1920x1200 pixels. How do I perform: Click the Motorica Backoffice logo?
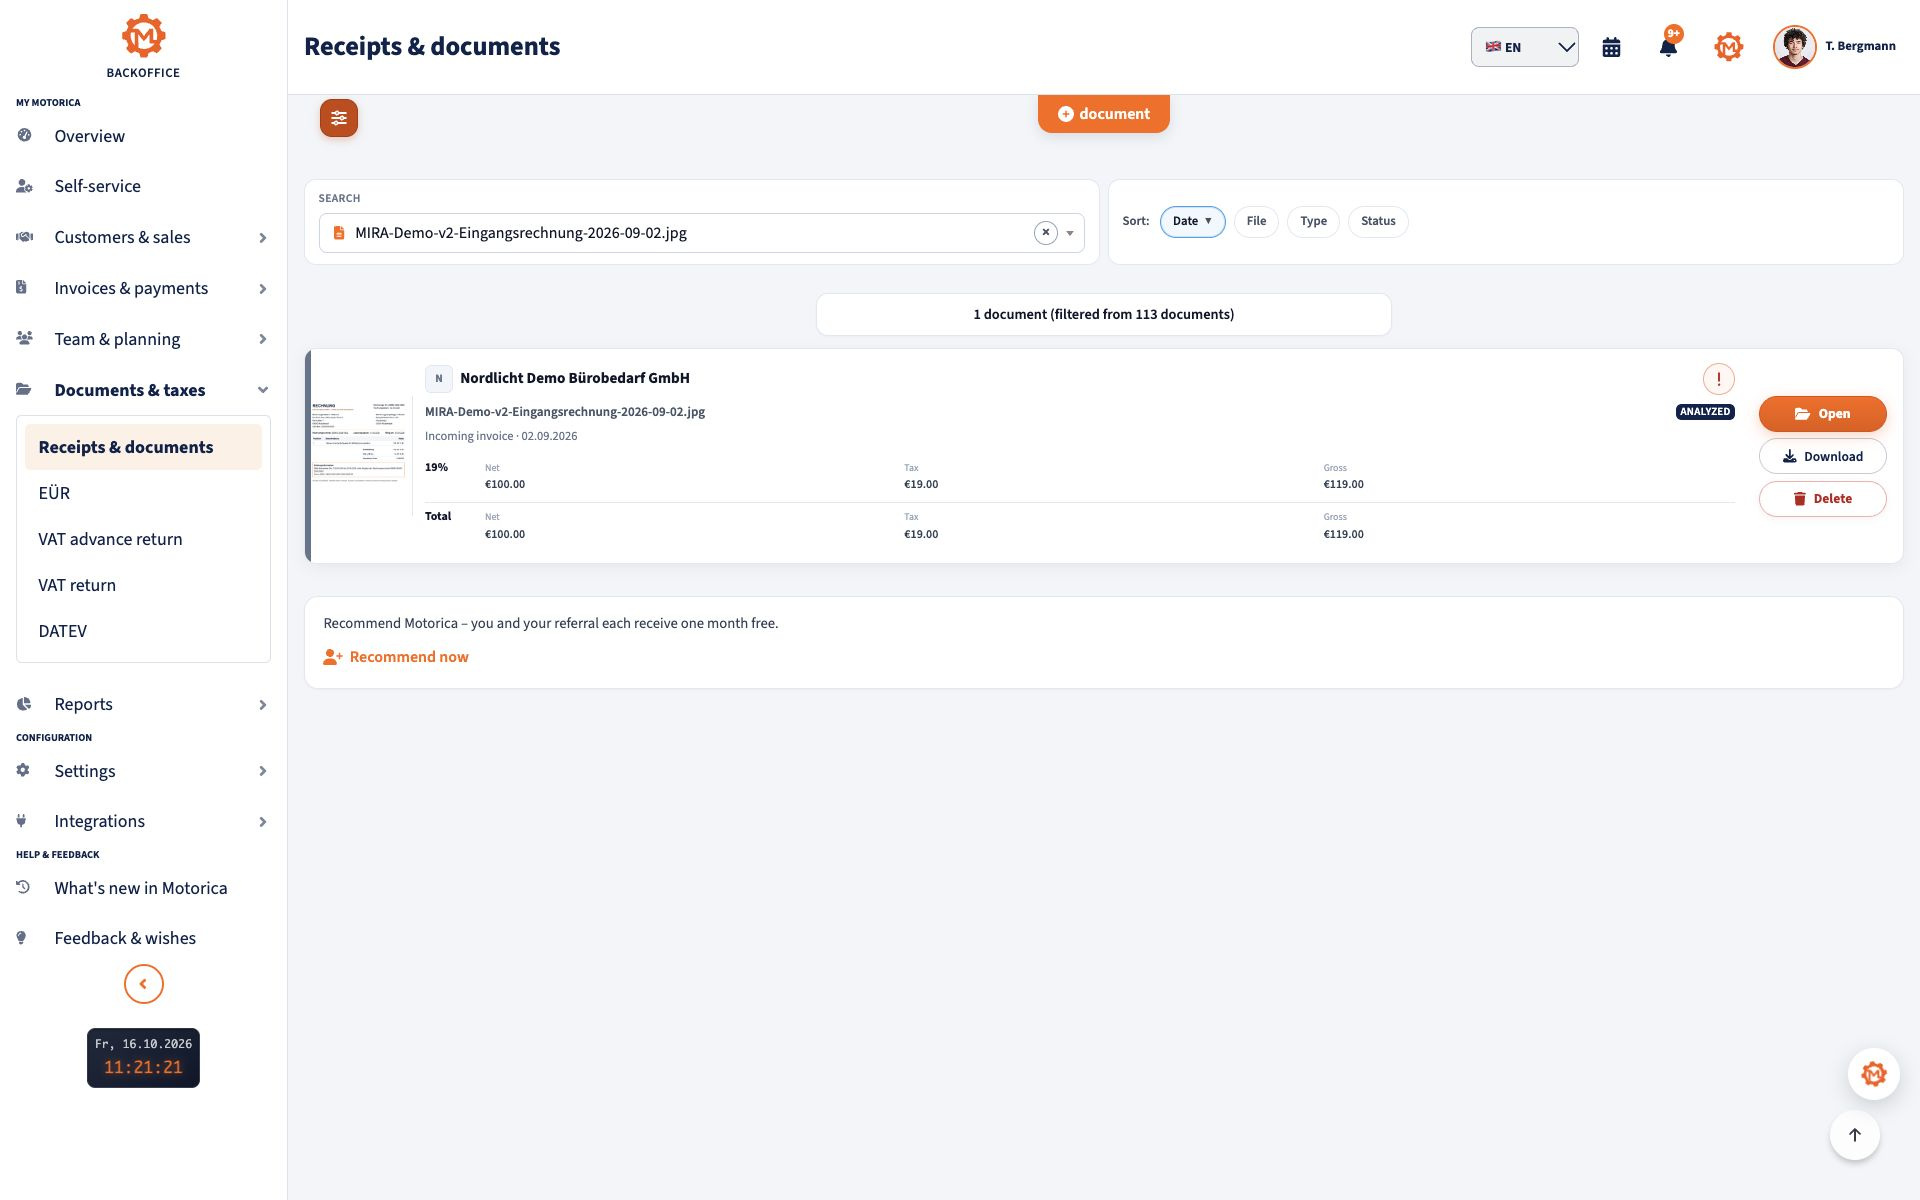click(x=143, y=46)
